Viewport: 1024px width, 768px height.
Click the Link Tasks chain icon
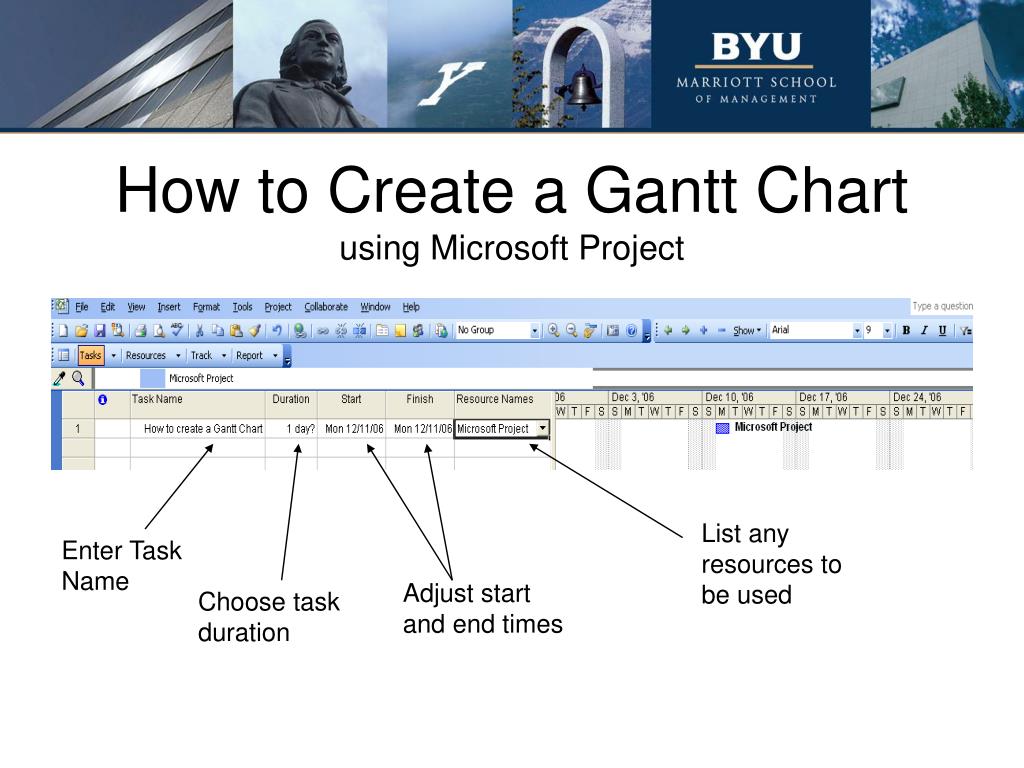(x=322, y=330)
